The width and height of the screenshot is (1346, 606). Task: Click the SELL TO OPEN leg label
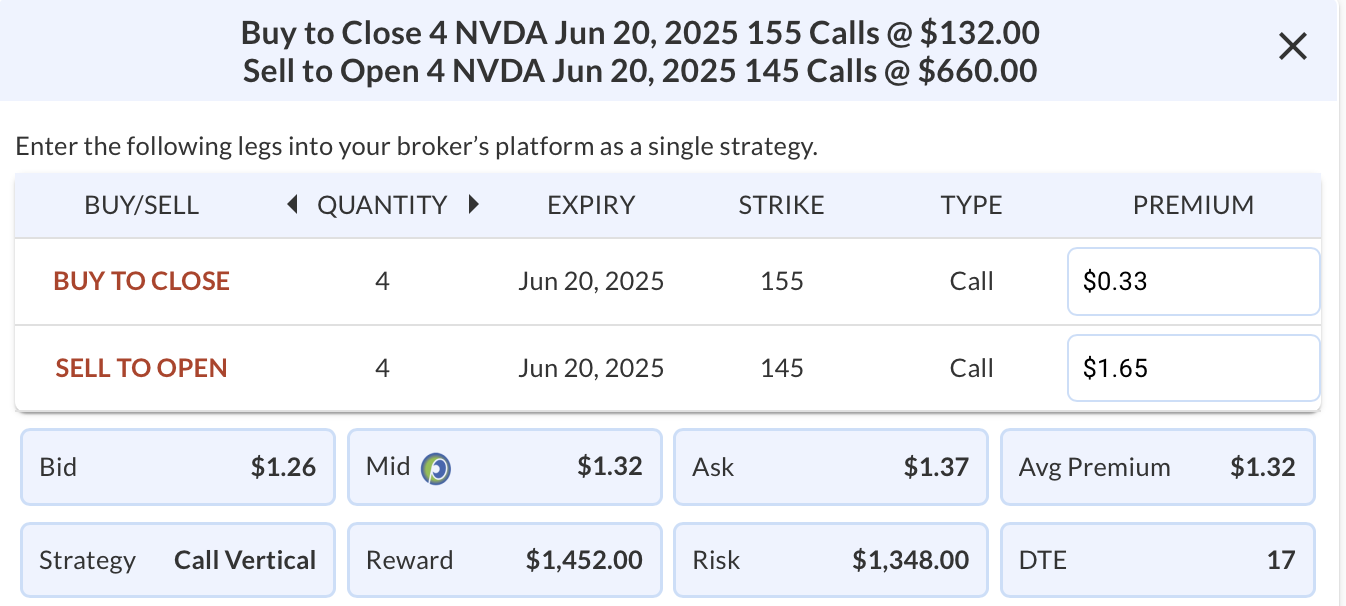tap(142, 368)
